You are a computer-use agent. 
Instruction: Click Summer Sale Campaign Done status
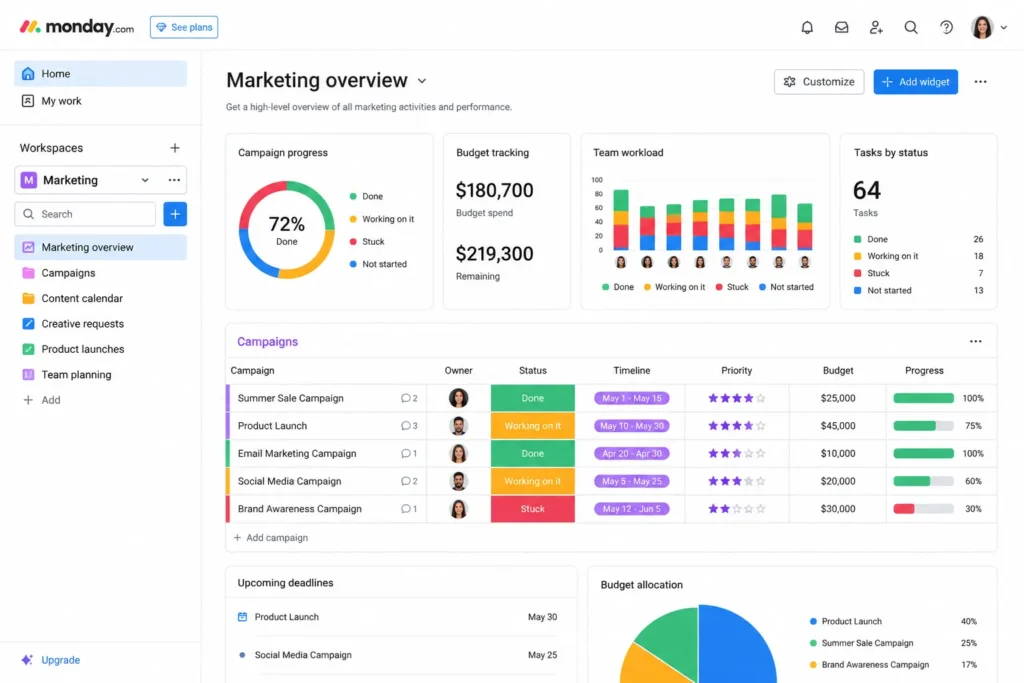[x=533, y=398]
